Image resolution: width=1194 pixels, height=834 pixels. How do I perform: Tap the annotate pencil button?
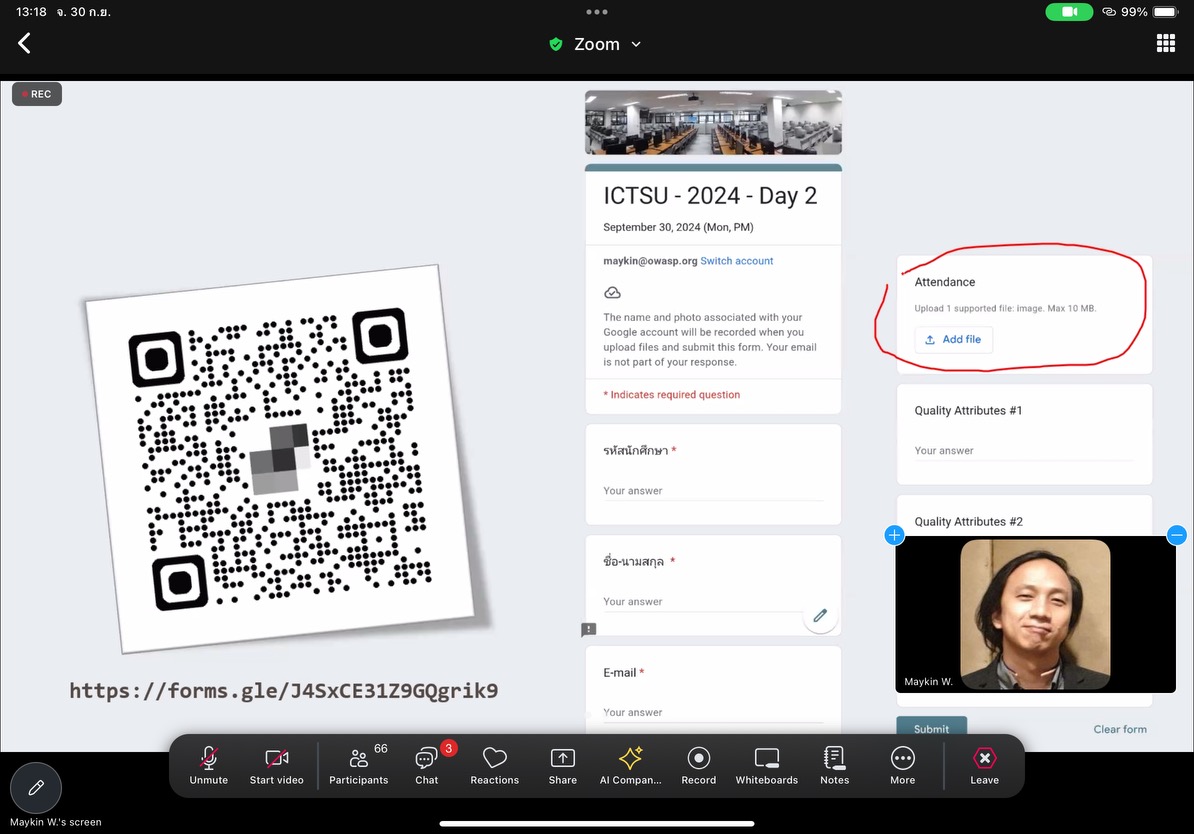(36, 788)
